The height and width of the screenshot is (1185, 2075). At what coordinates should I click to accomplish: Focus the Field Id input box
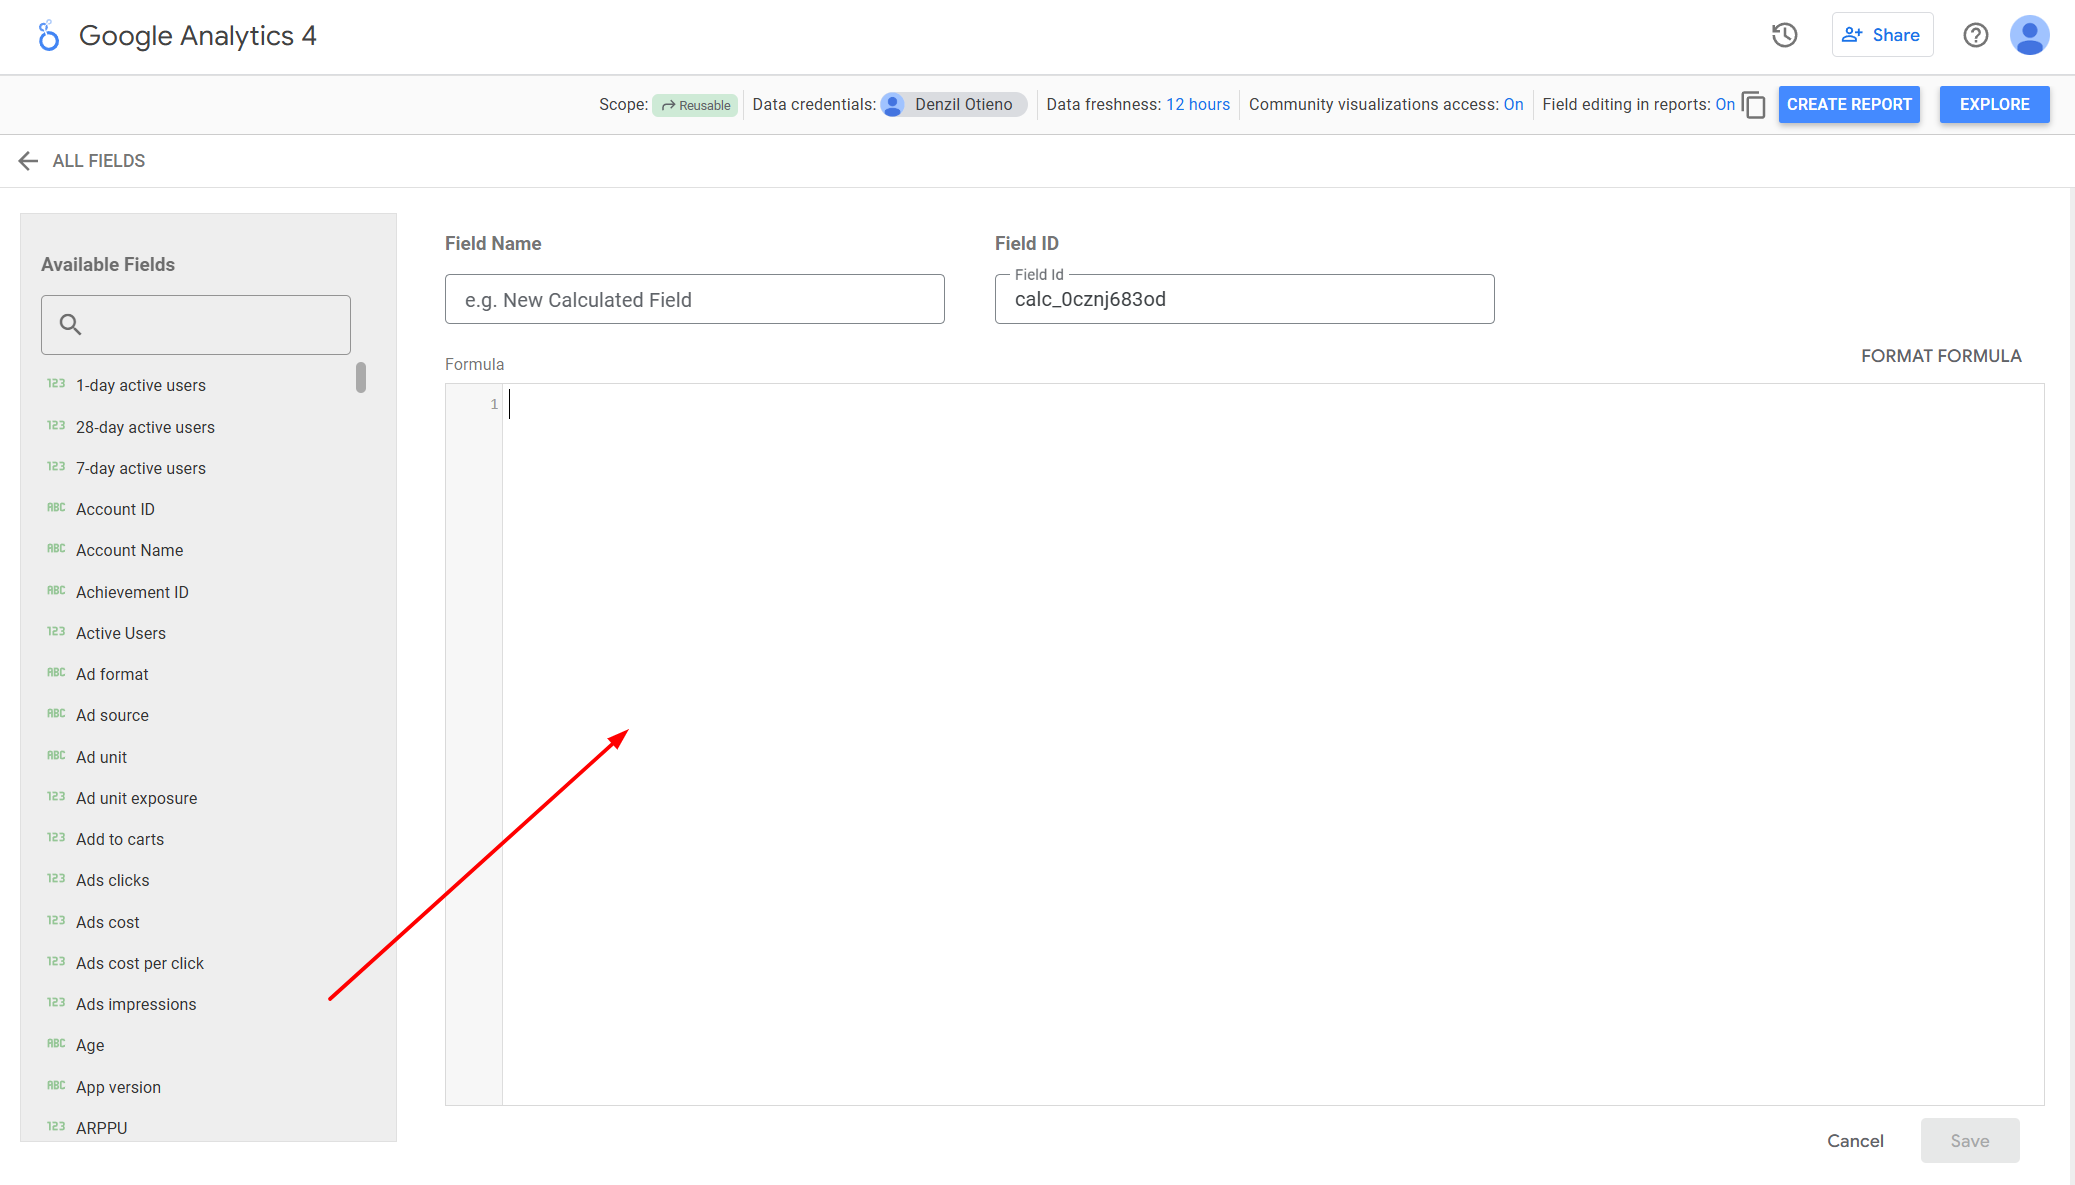(x=1244, y=299)
